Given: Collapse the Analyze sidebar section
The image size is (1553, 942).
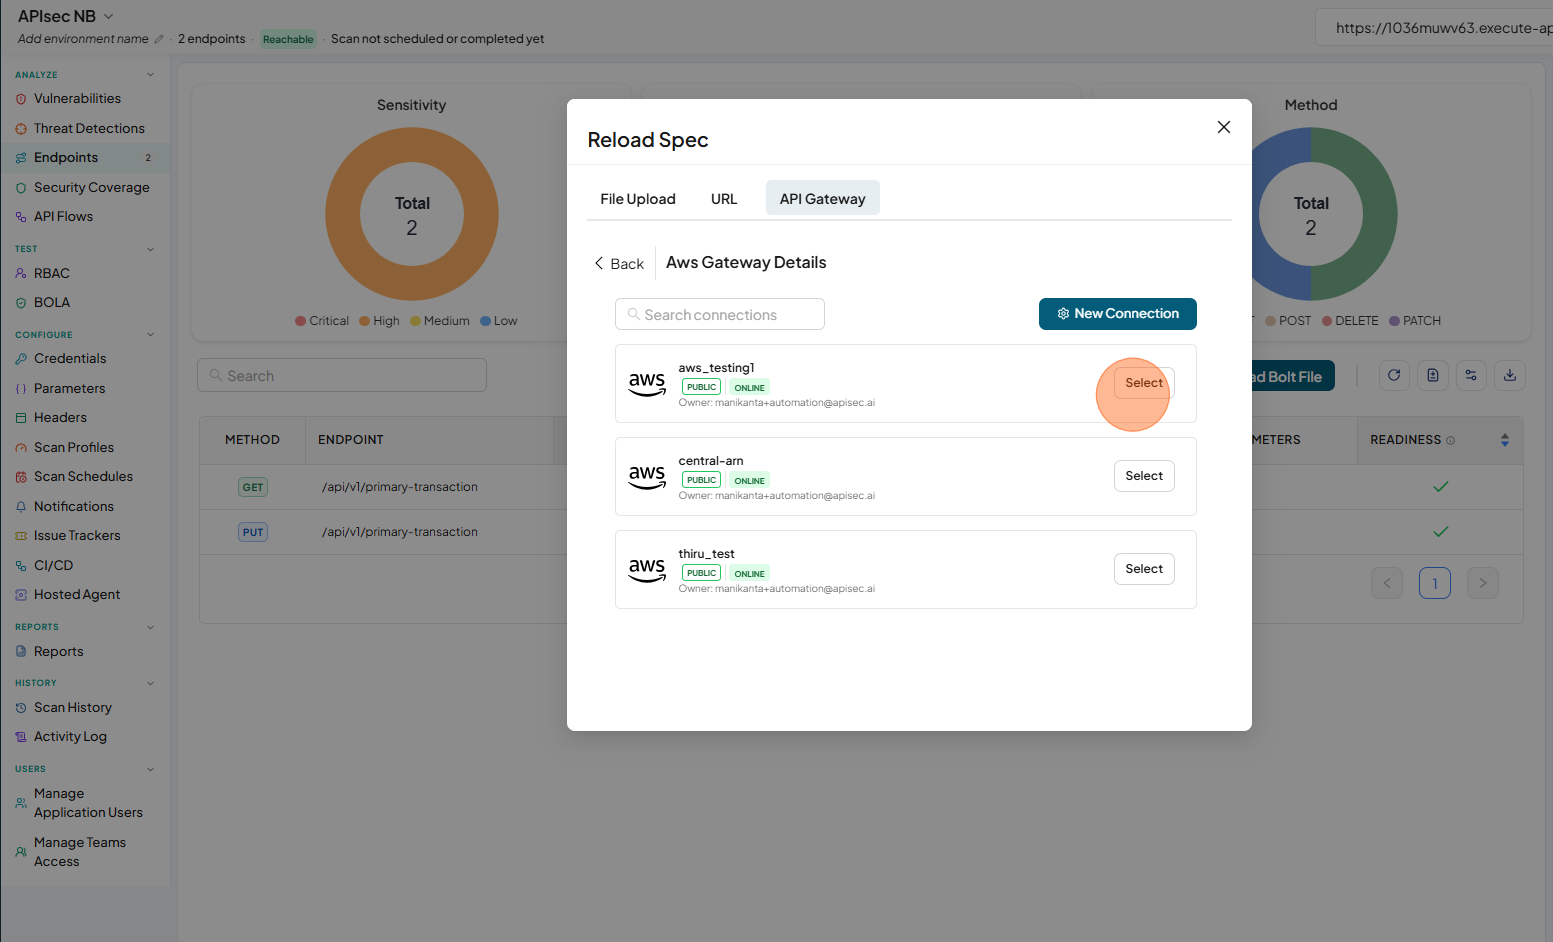Looking at the screenshot, I should pos(151,75).
